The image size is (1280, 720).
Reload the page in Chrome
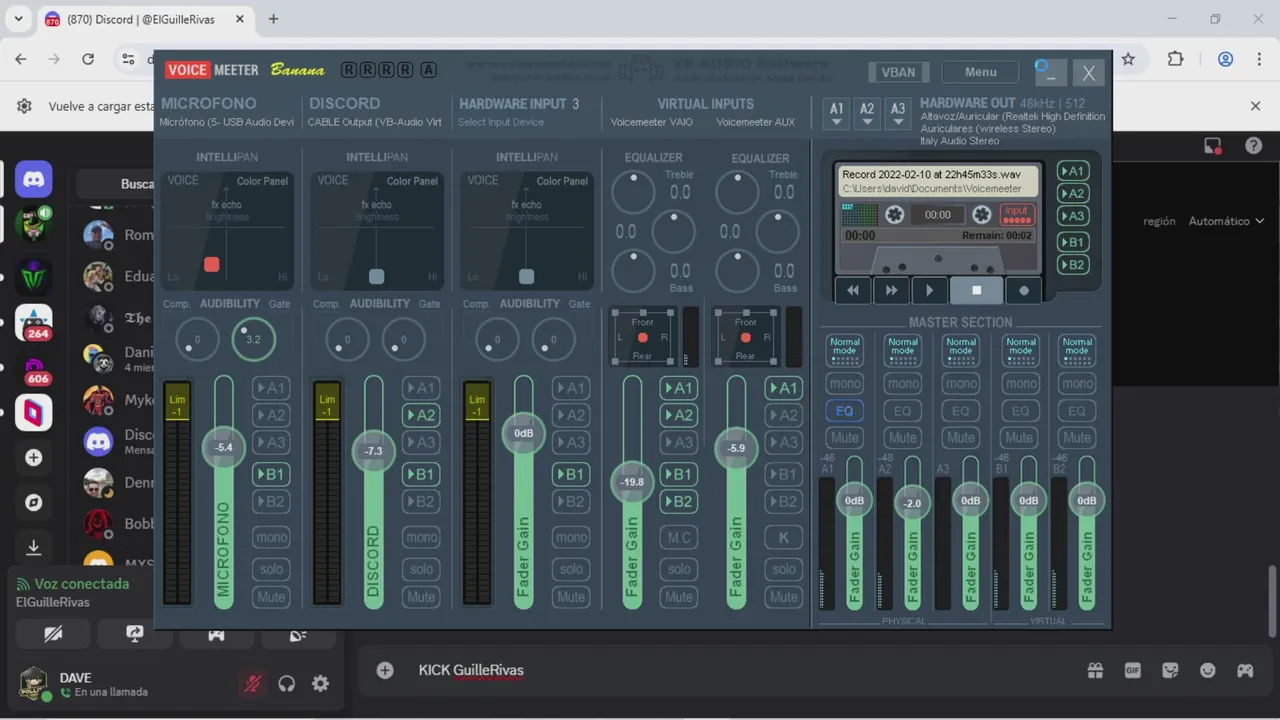coord(88,59)
